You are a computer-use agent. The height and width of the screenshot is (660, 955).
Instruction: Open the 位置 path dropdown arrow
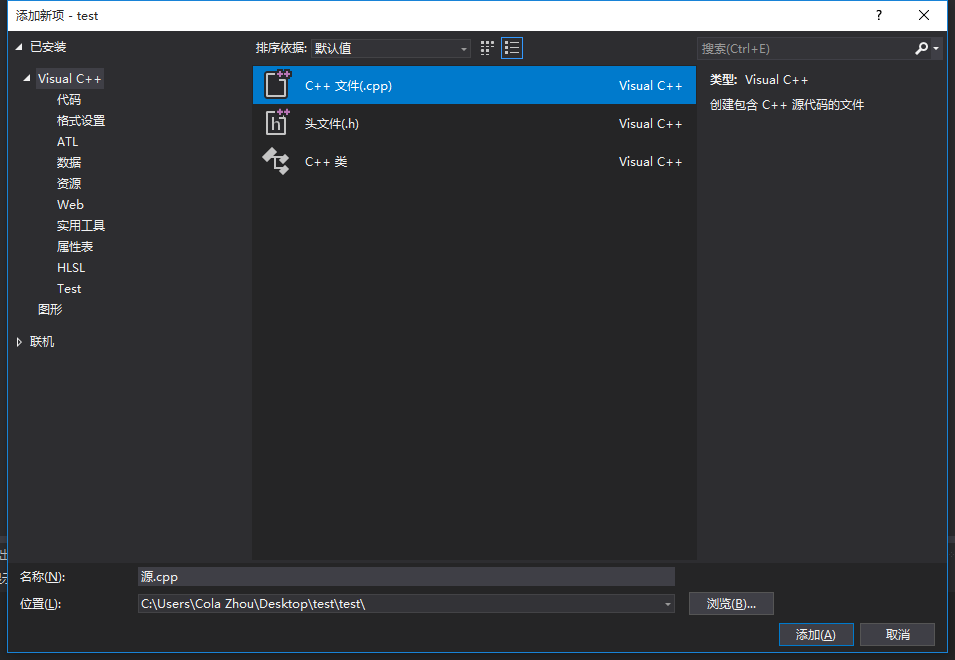[x=666, y=603]
